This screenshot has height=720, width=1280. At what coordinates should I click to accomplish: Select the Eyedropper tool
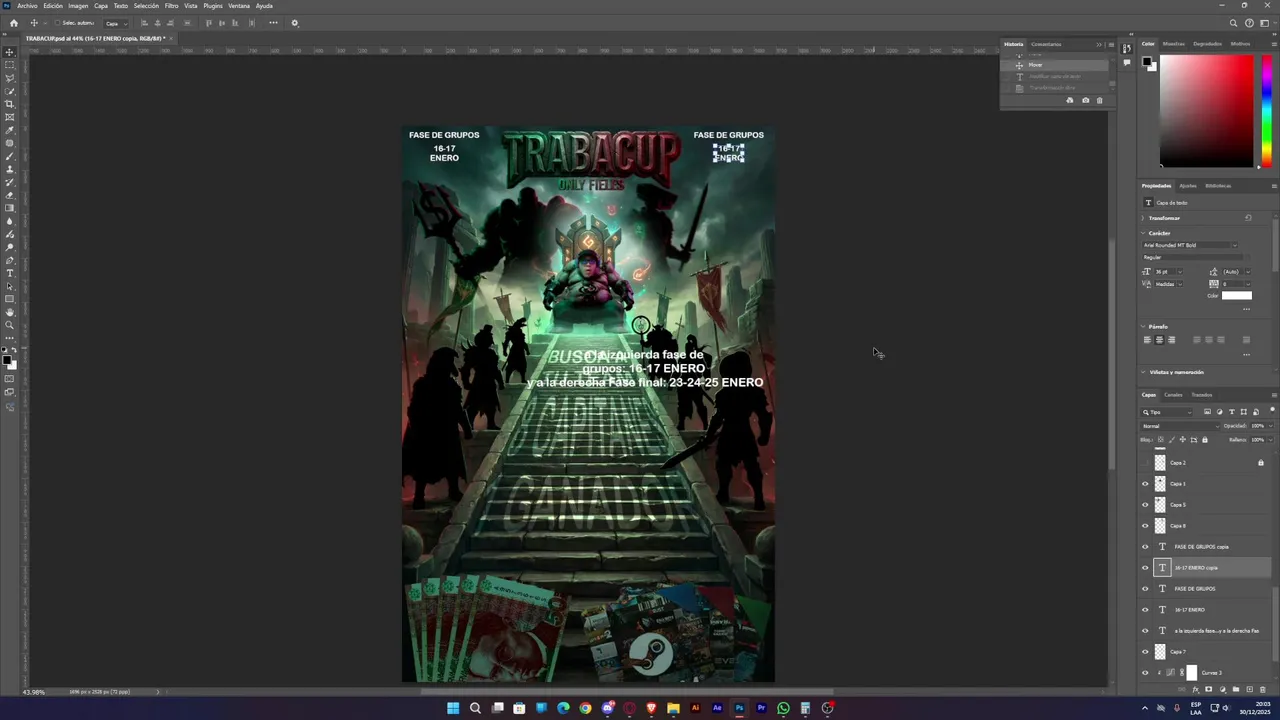click(10, 130)
